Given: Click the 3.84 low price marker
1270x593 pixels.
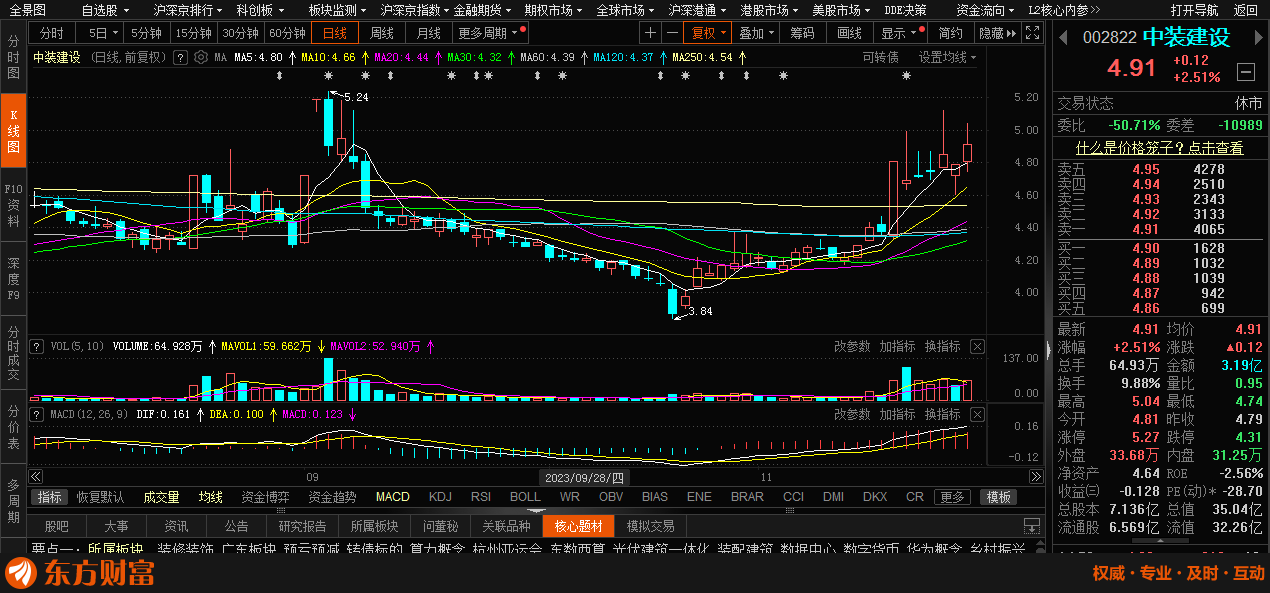Looking at the screenshot, I should tap(700, 312).
